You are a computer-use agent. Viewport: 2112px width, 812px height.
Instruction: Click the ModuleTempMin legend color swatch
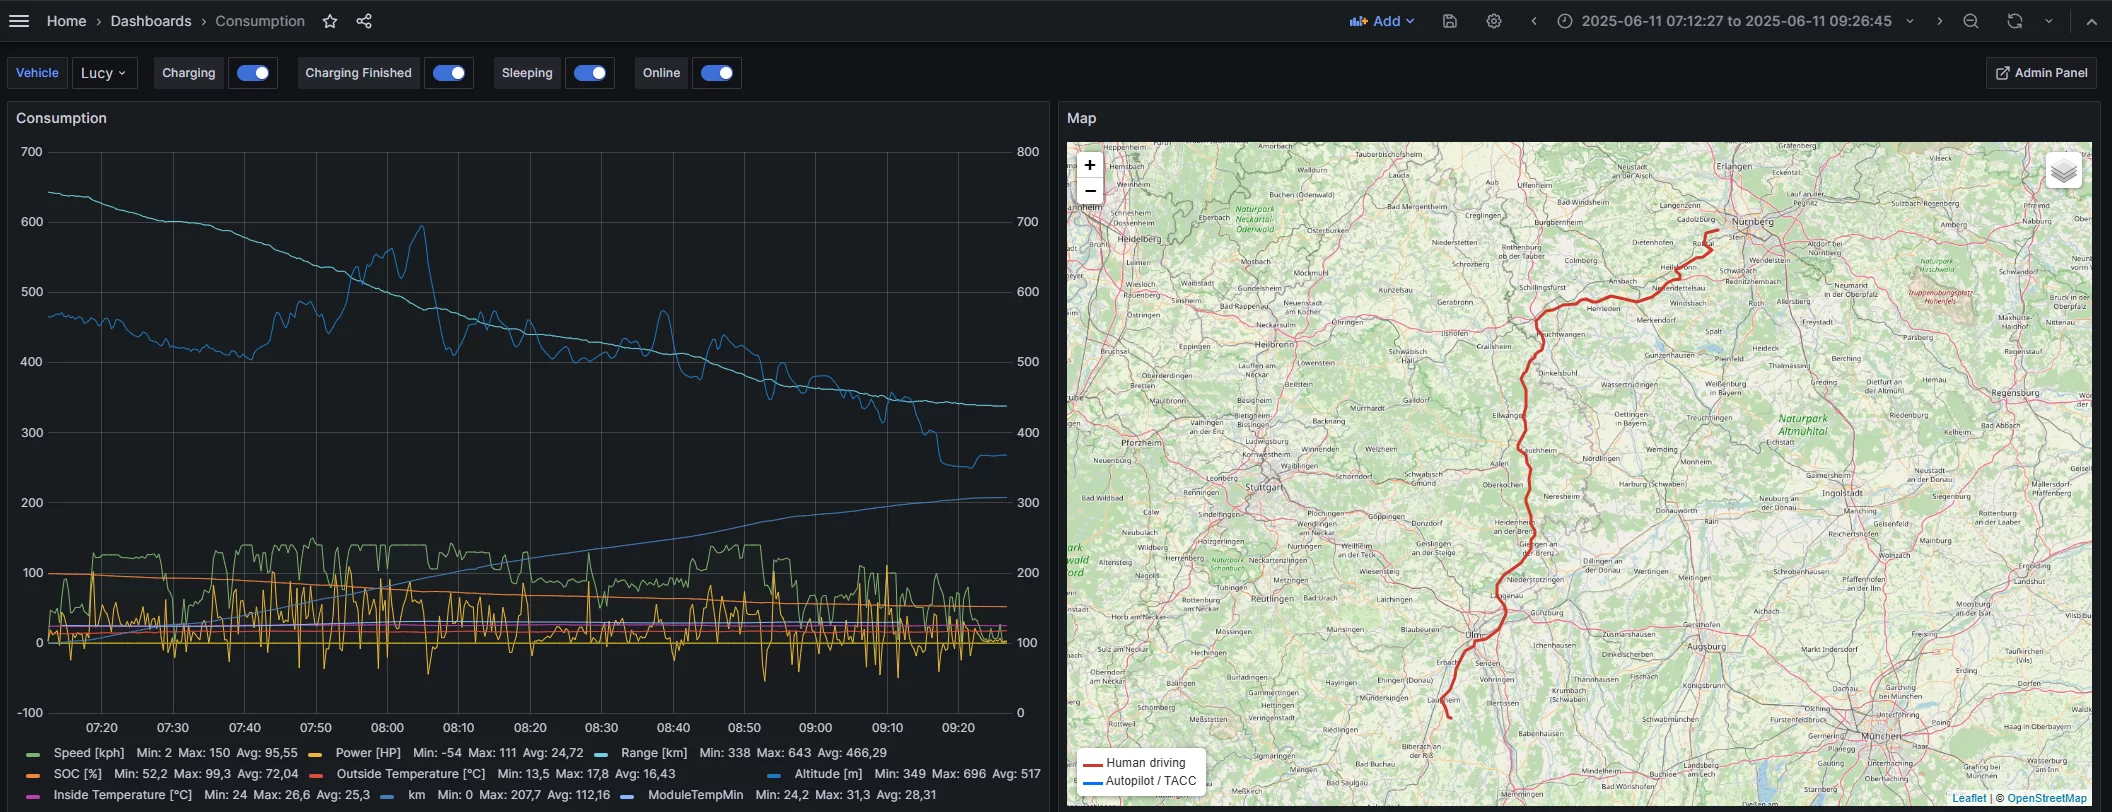[627, 796]
